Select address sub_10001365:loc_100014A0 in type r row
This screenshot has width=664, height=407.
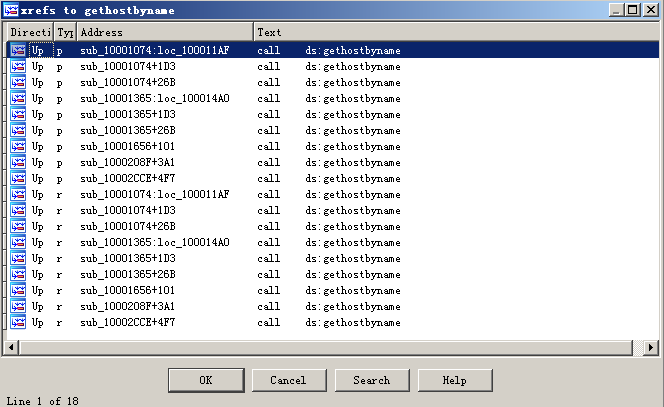155,242
